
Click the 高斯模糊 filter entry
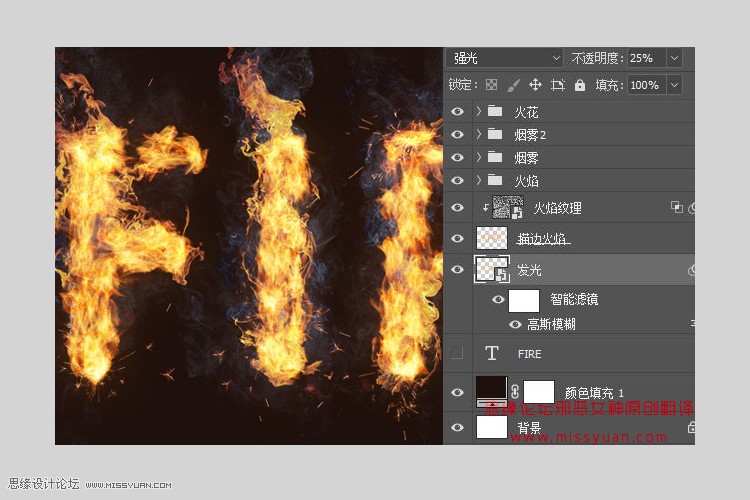(x=551, y=324)
